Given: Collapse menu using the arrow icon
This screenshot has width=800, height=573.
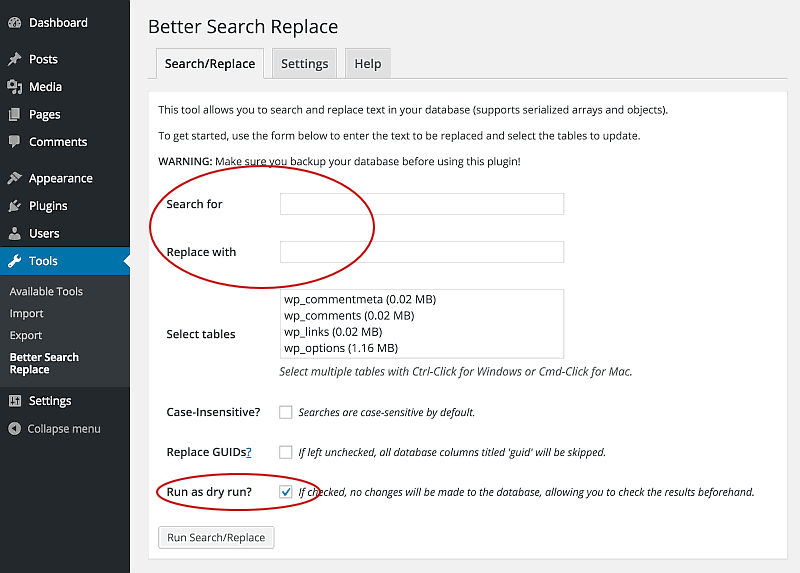Looking at the screenshot, I should click(14, 429).
